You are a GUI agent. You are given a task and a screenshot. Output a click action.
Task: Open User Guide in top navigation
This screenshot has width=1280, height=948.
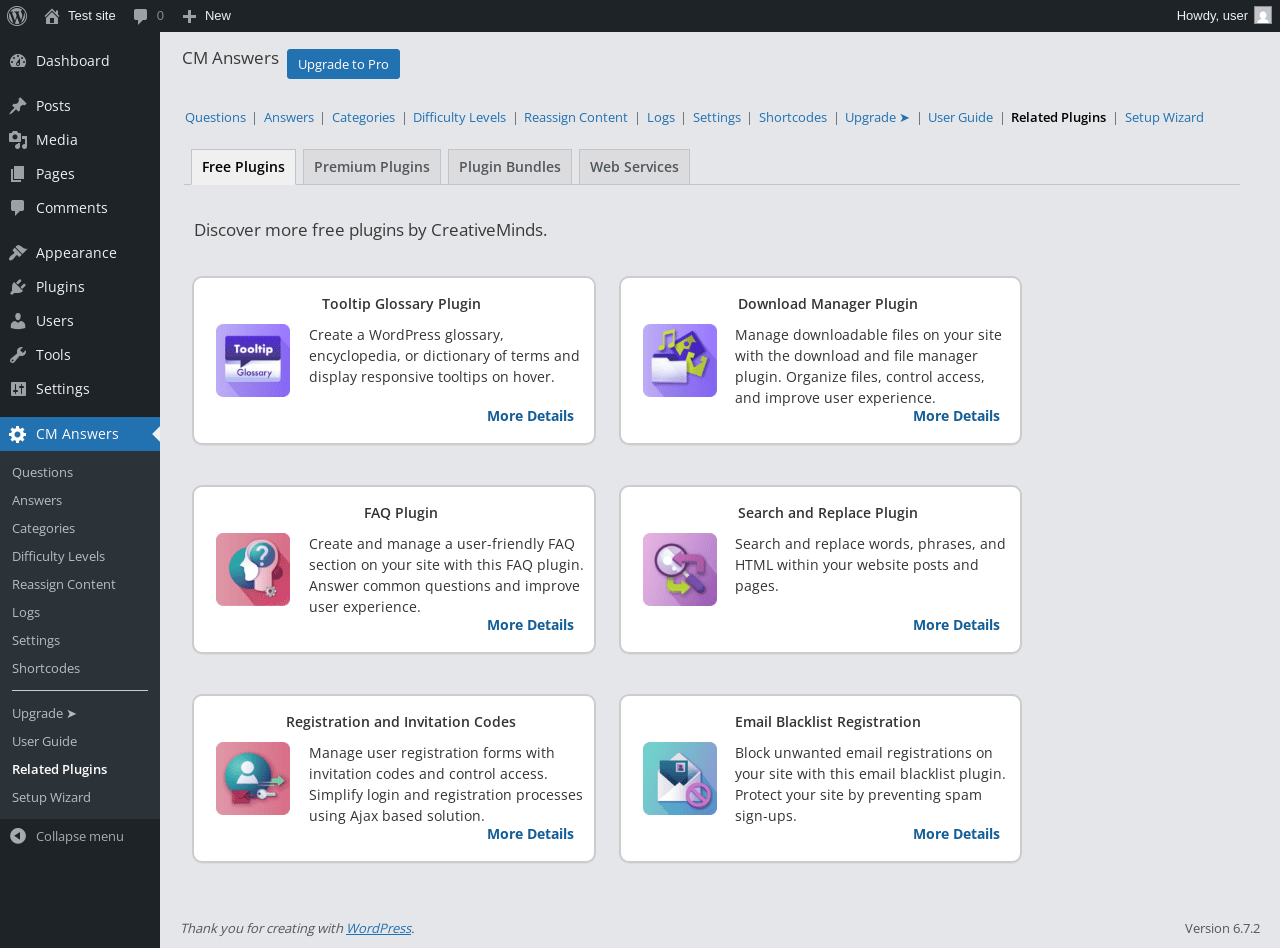(x=960, y=117)
